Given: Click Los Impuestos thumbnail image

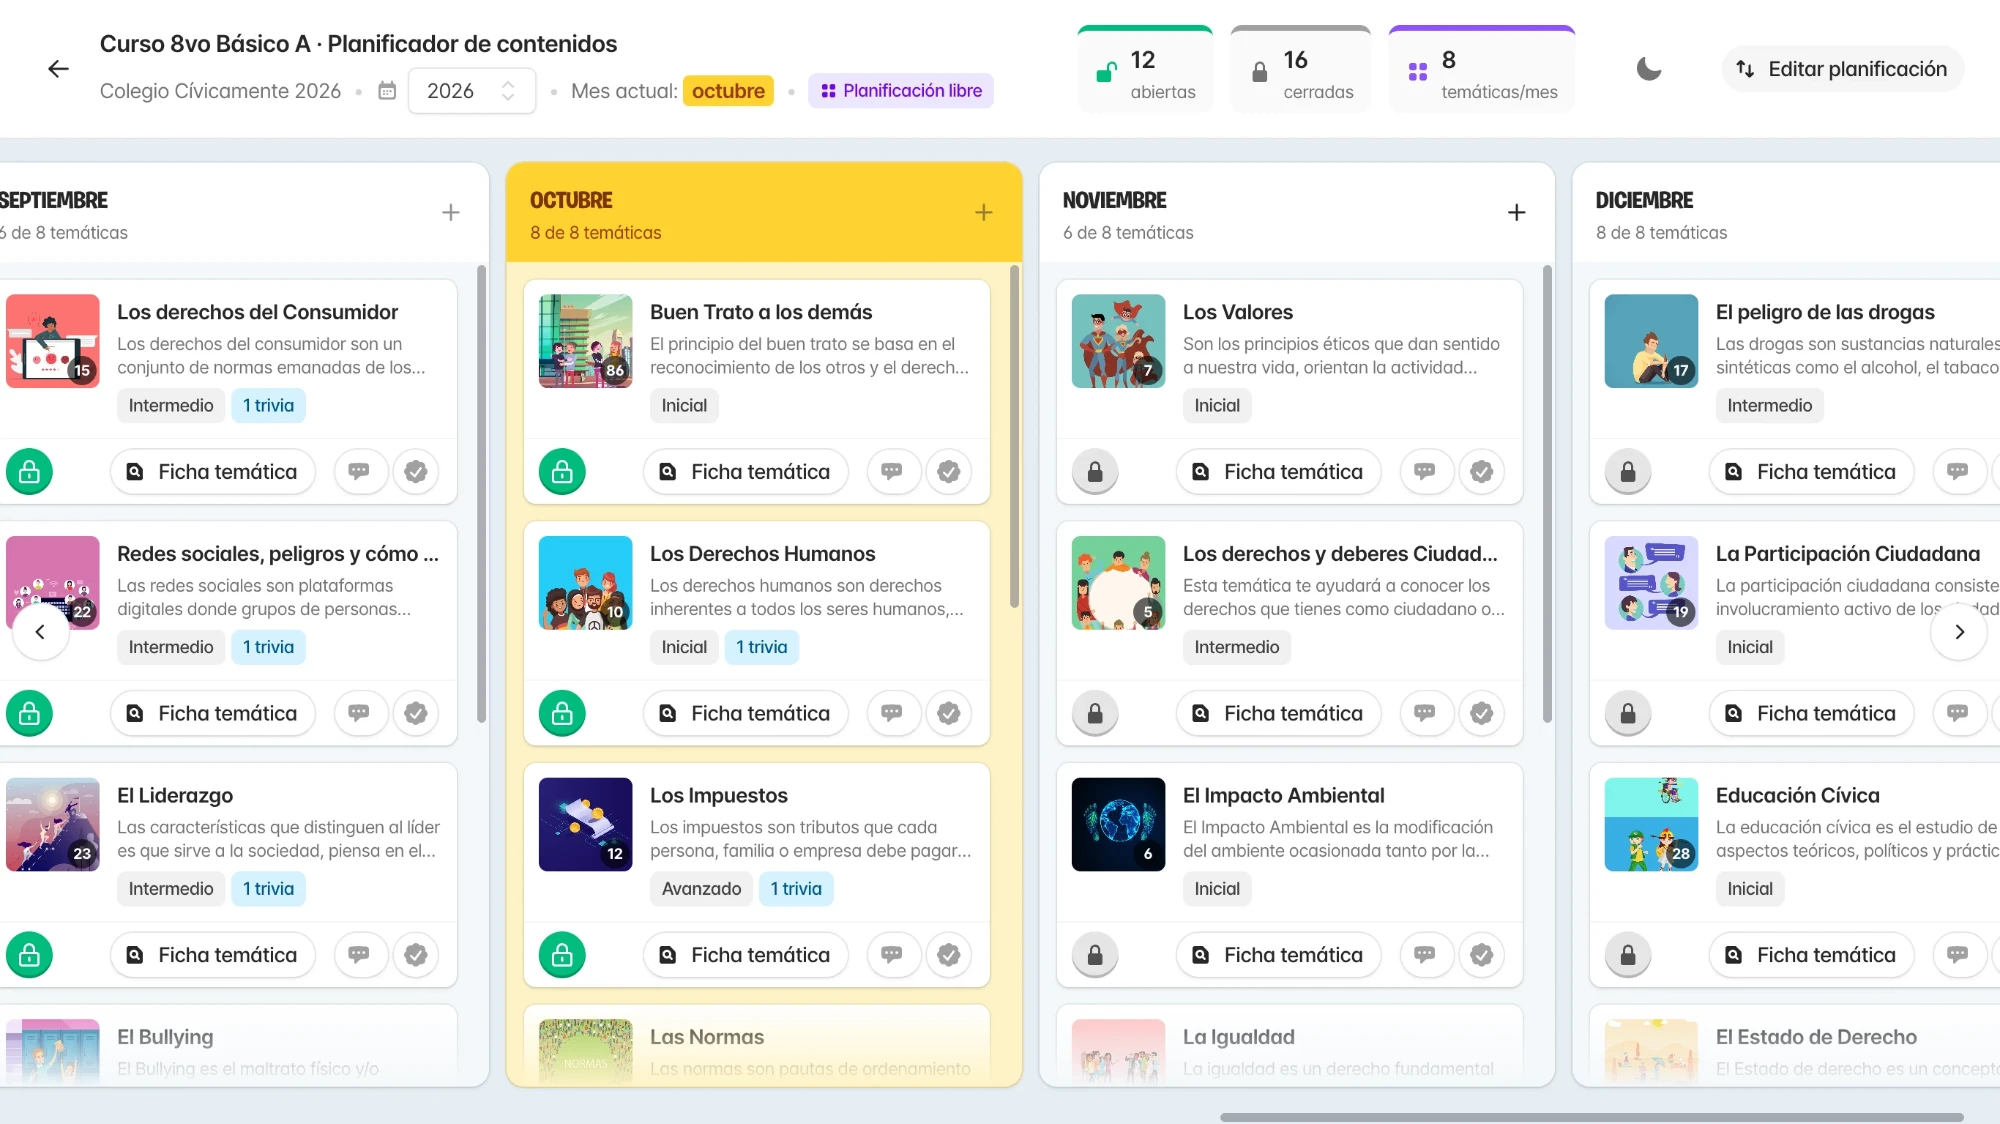Looking at the screenshot, I should click(586, 825).
